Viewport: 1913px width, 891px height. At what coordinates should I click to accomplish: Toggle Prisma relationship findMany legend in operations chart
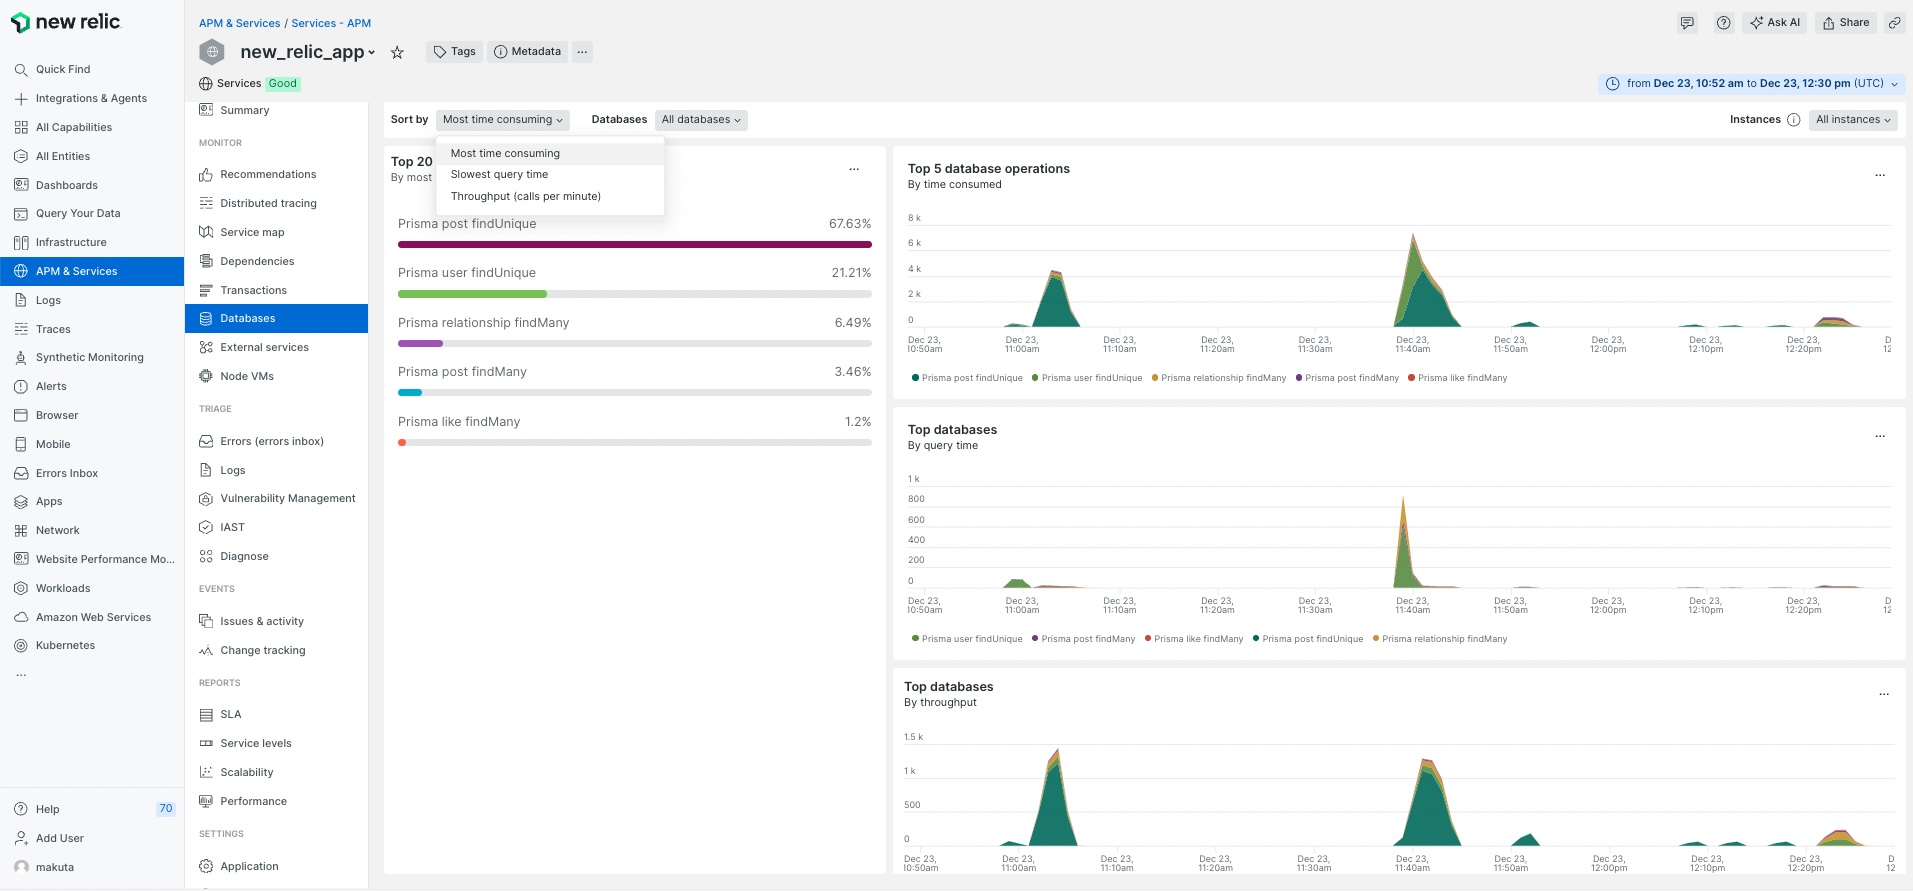pyautogui.click(x=1219, y=378)
